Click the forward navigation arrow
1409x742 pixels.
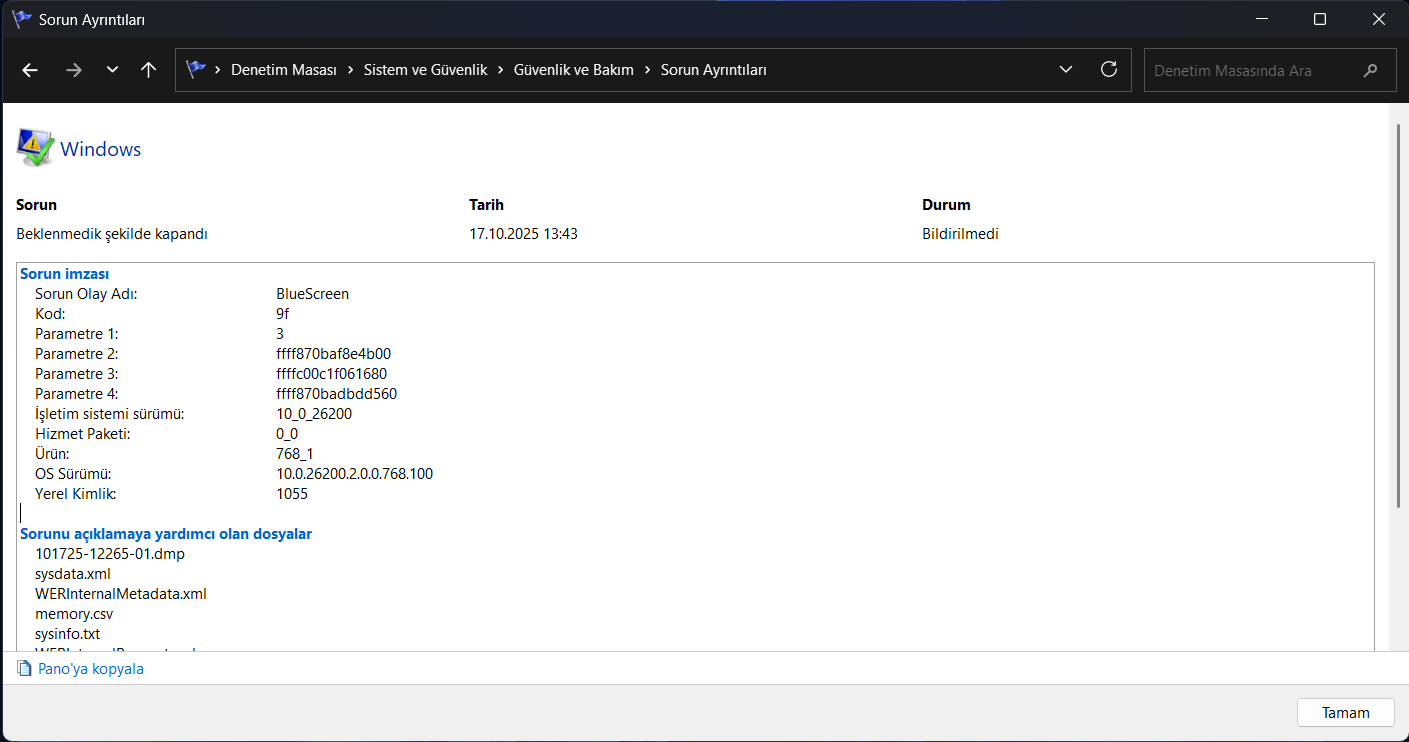pos(73,70)
